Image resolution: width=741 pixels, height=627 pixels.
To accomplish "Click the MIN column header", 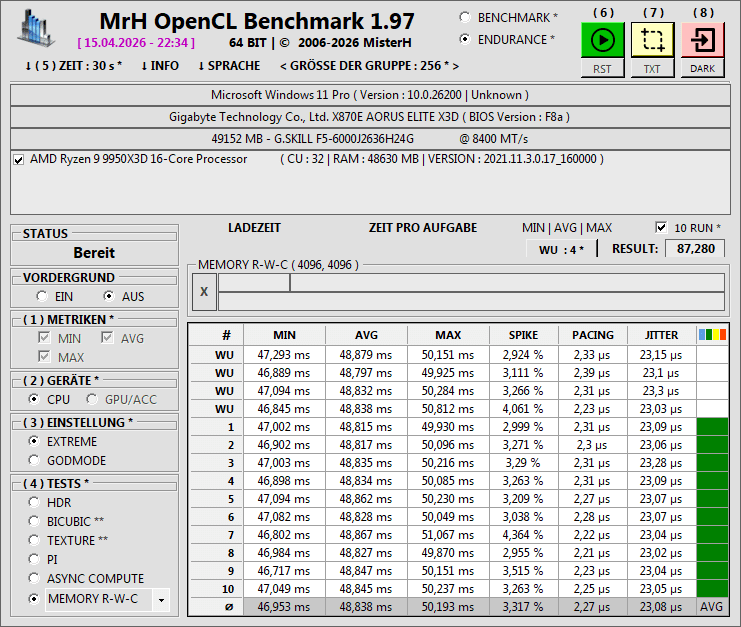I will 284,335.
